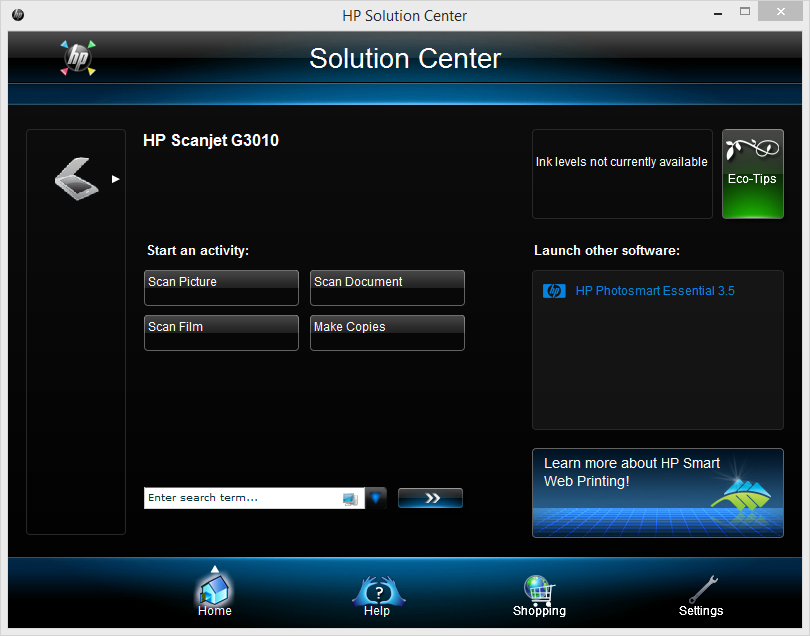
Task: Start the Scan Film activity
Action: 221,333
